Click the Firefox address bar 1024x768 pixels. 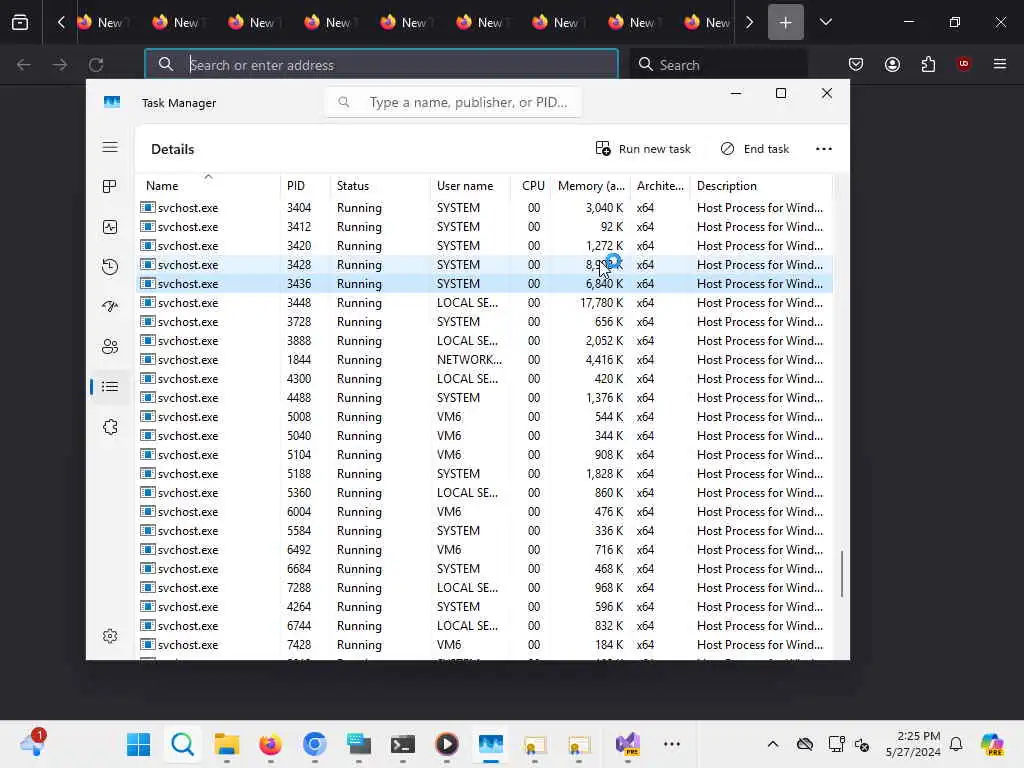click(x=381, y=65)
